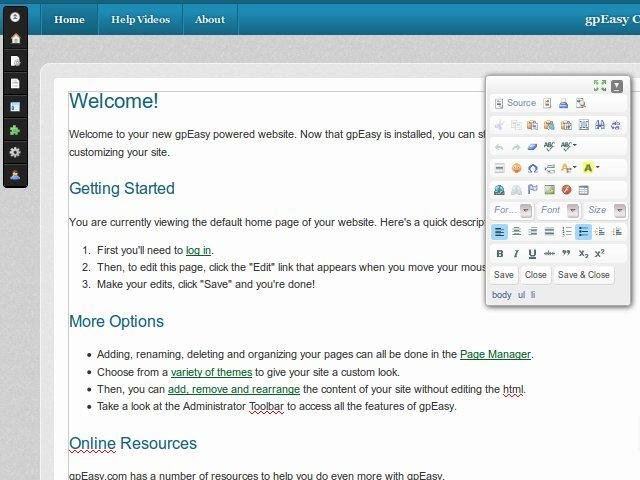Screen dimensions: 640x480
Task: Toggle bold formatting
Action: (x=499, y=254)
